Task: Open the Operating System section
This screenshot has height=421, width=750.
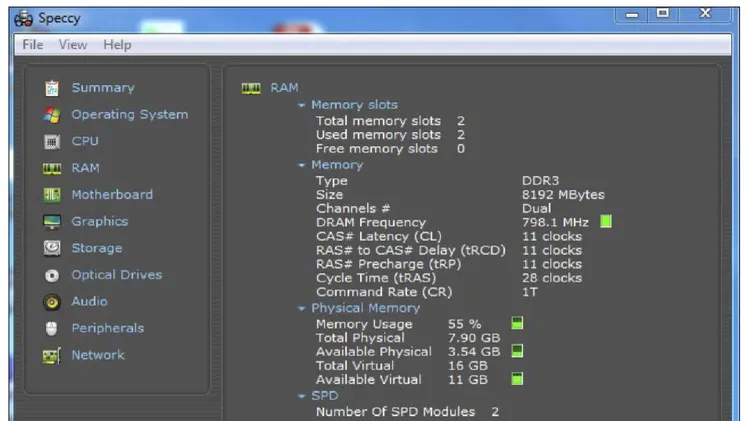Action: [x=130, y=115]
